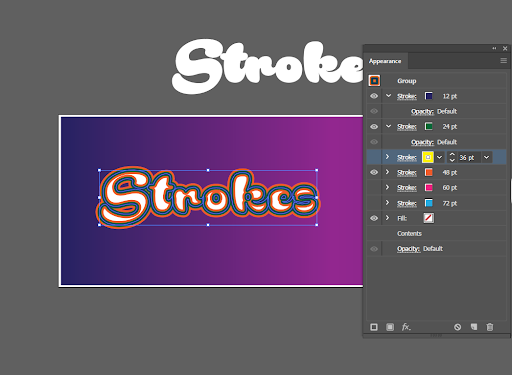The width and height of the screenshot is (512, 375).
Task: Open Stroke panel link for 12 pt stroke
Action: pos(407,96)
